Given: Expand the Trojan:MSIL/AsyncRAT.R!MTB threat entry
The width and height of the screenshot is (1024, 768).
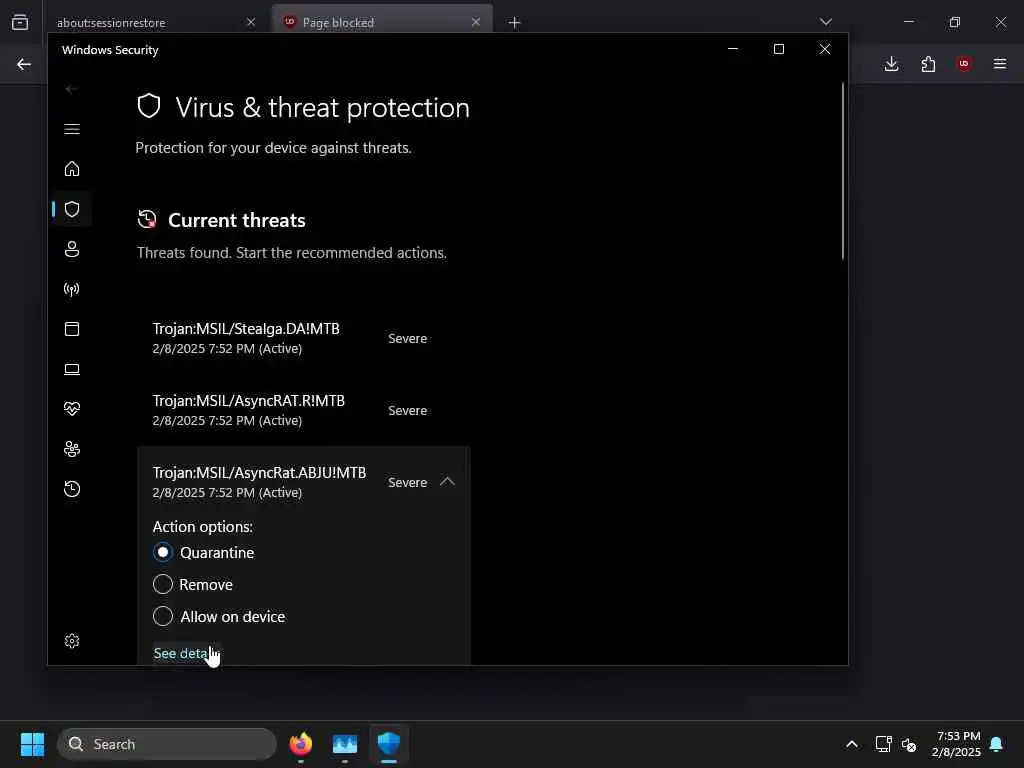Looking at the screenshot, I should pos(304,410).
